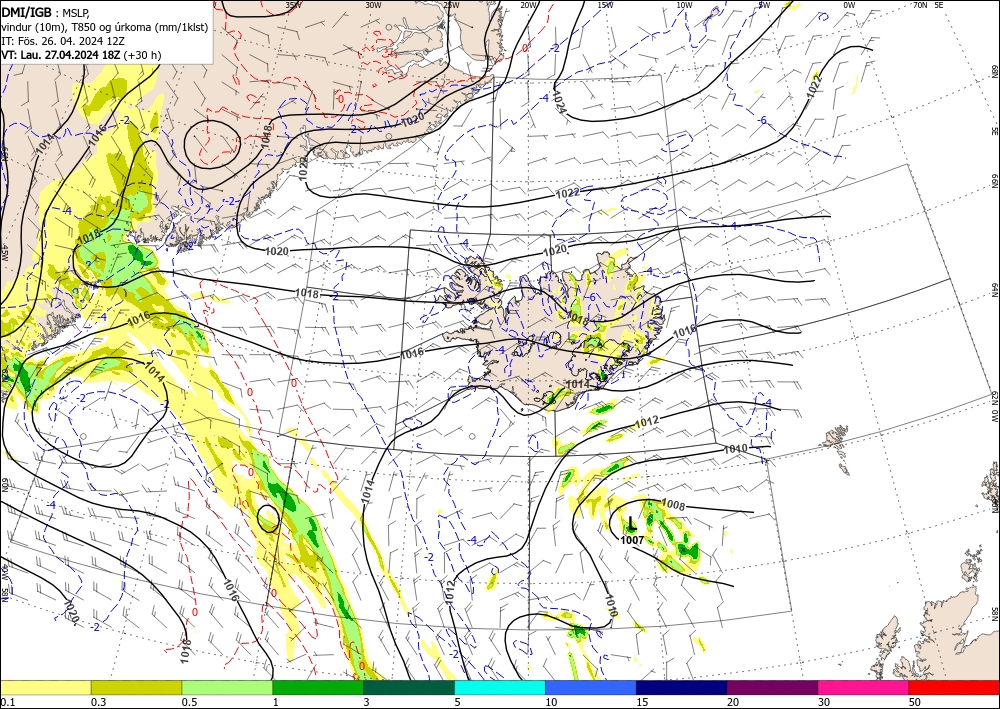This screenshot has height=709, width=1000.
Task: Select the green 1–3 mm legend swatch
Action: [x=318, y=687]
